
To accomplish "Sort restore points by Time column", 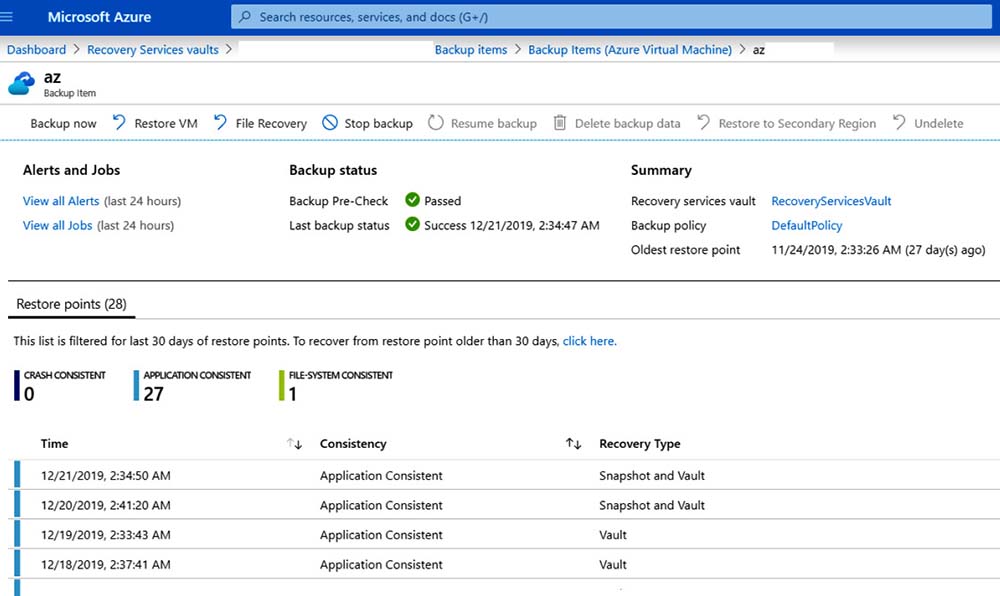I will pyautogui.click(x=294, y=444).
